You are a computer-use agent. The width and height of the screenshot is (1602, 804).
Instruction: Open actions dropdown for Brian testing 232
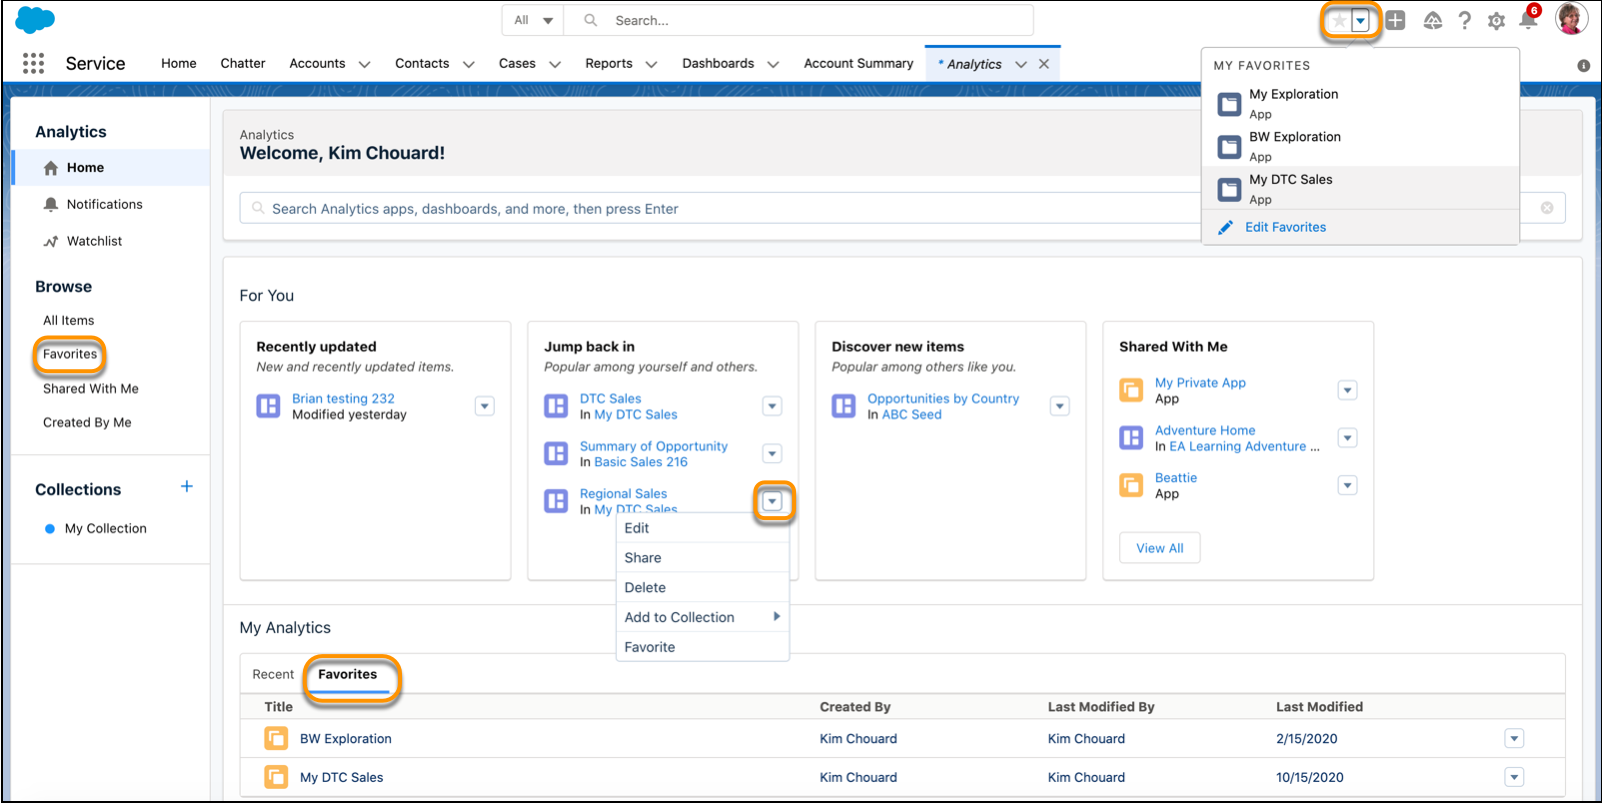485,406
